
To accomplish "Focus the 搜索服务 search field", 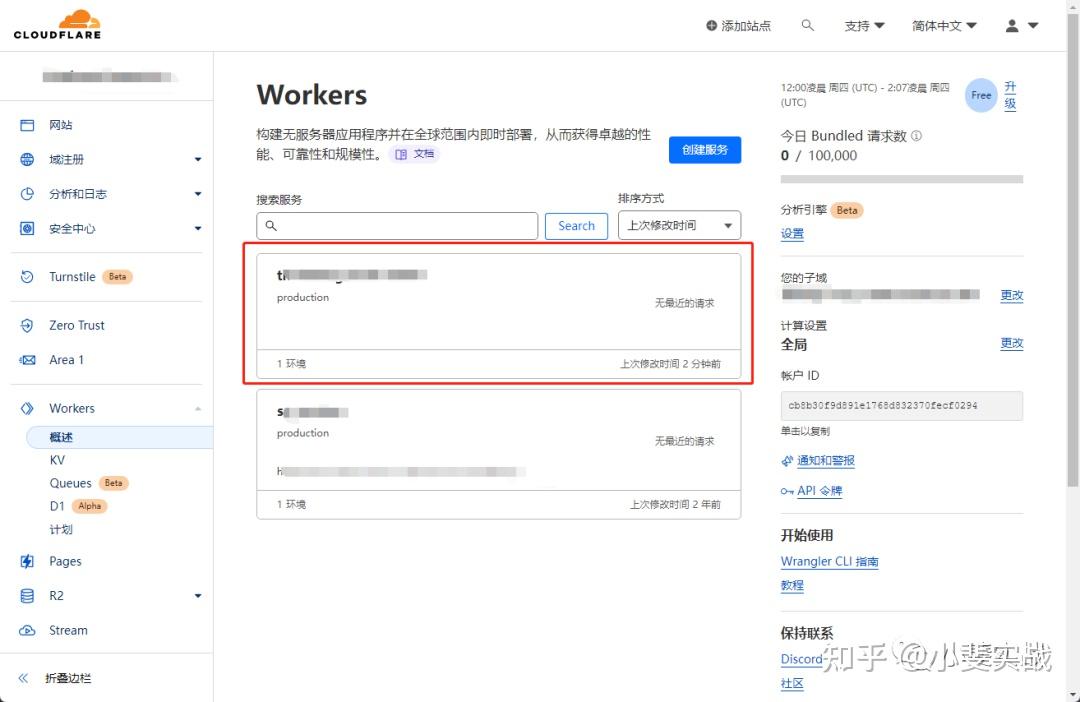I will 397,226.
